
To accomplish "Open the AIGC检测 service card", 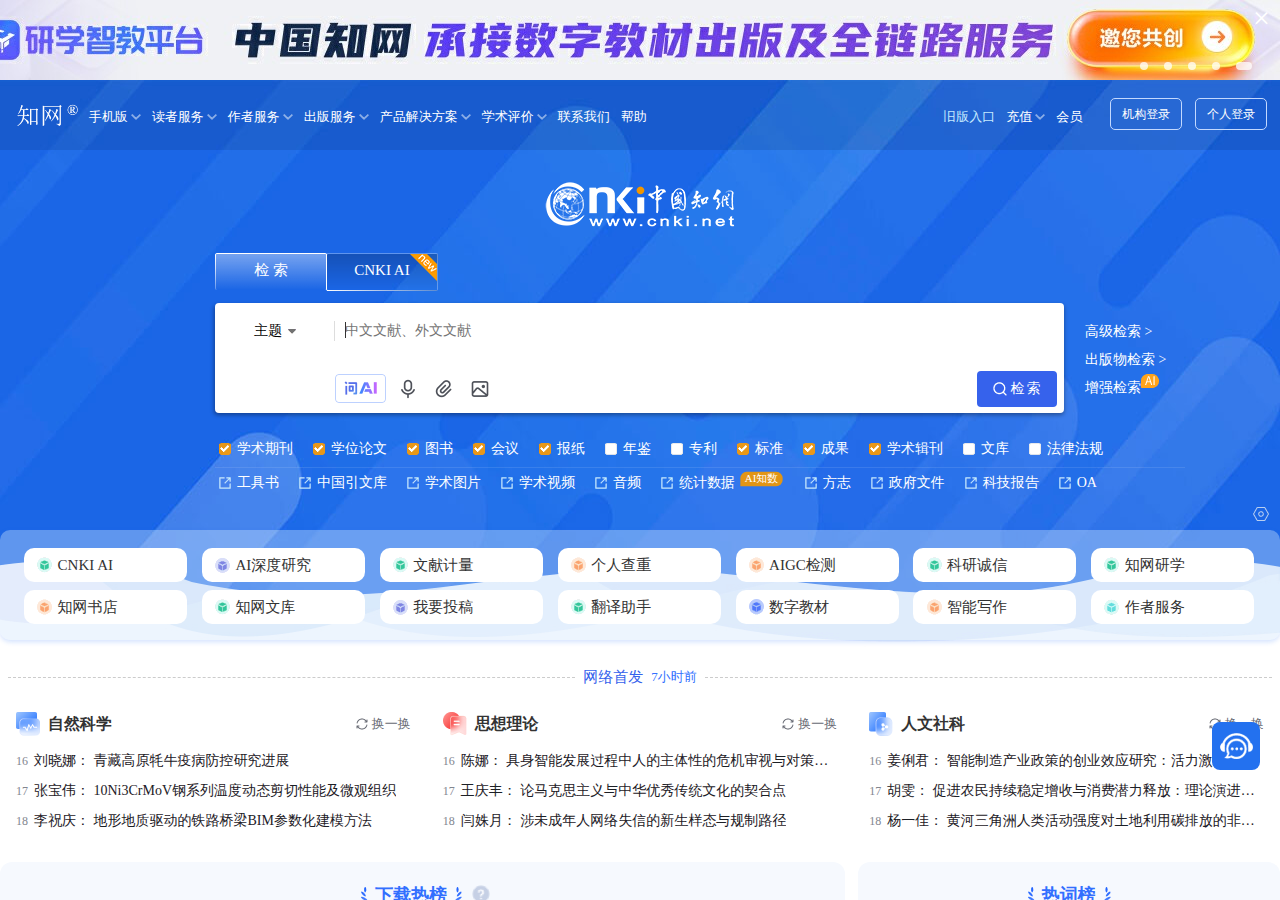I will 817,565.
